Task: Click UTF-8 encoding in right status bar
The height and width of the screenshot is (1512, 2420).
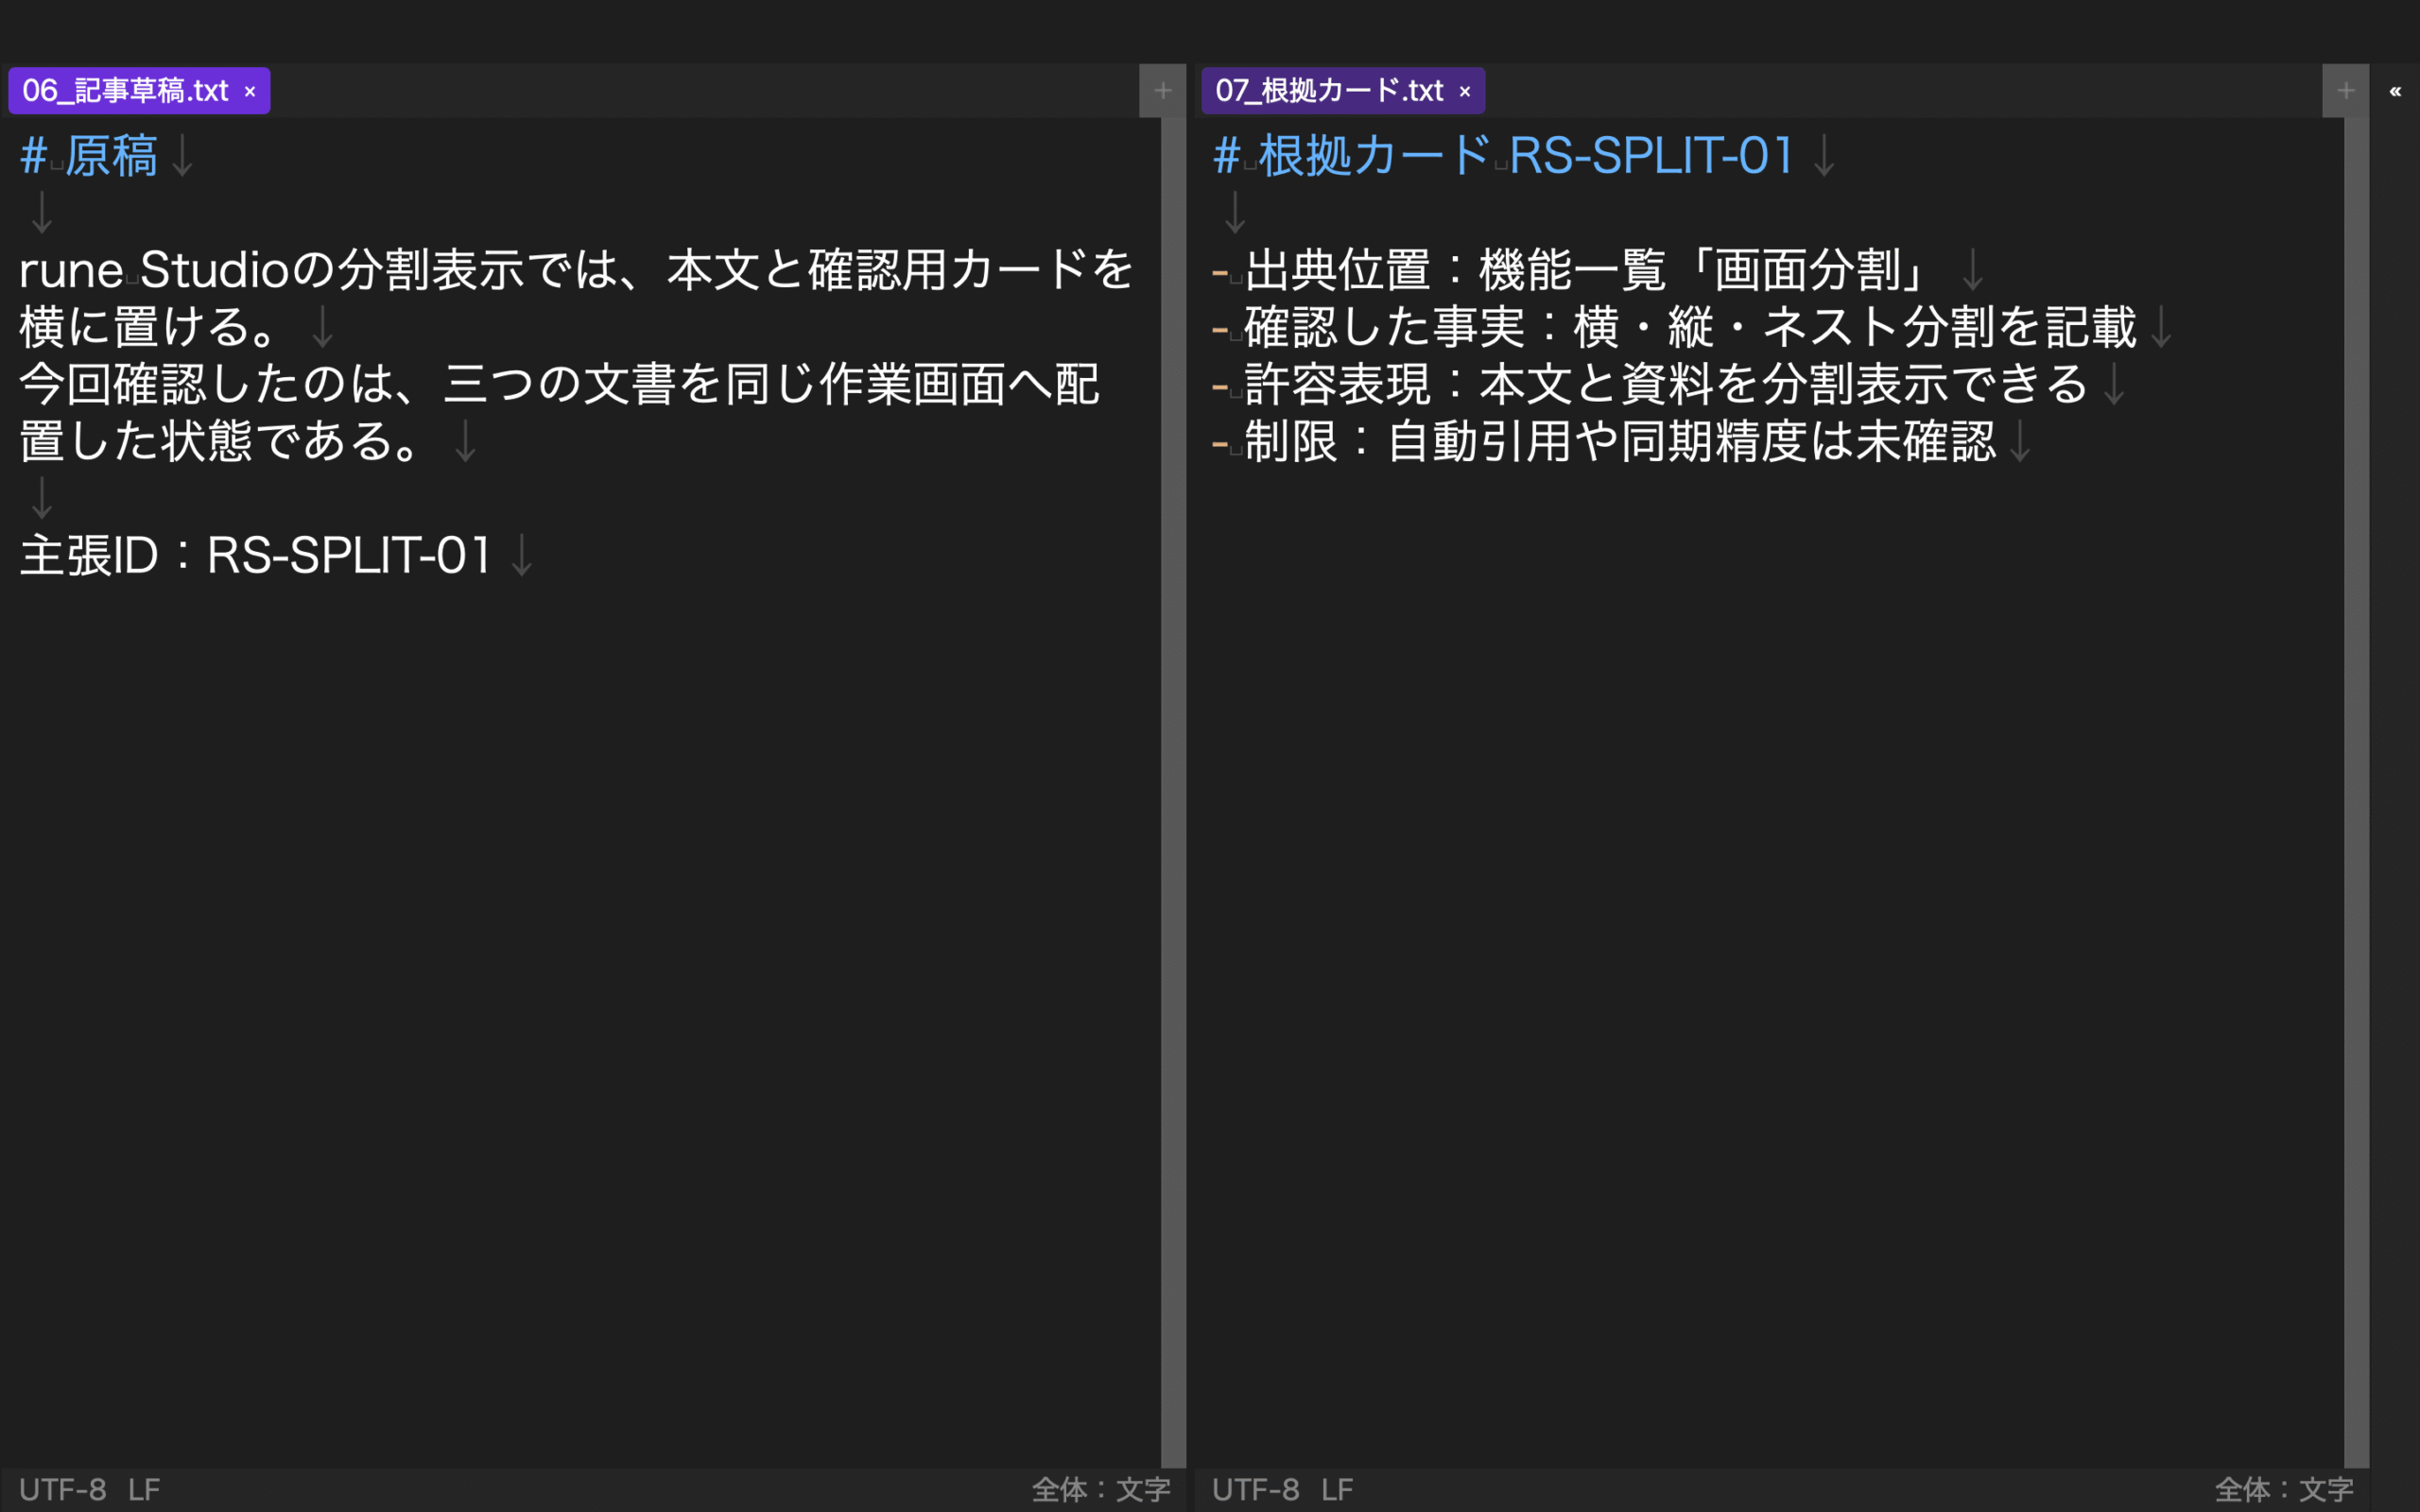Action: (x=1255, y=1490)
